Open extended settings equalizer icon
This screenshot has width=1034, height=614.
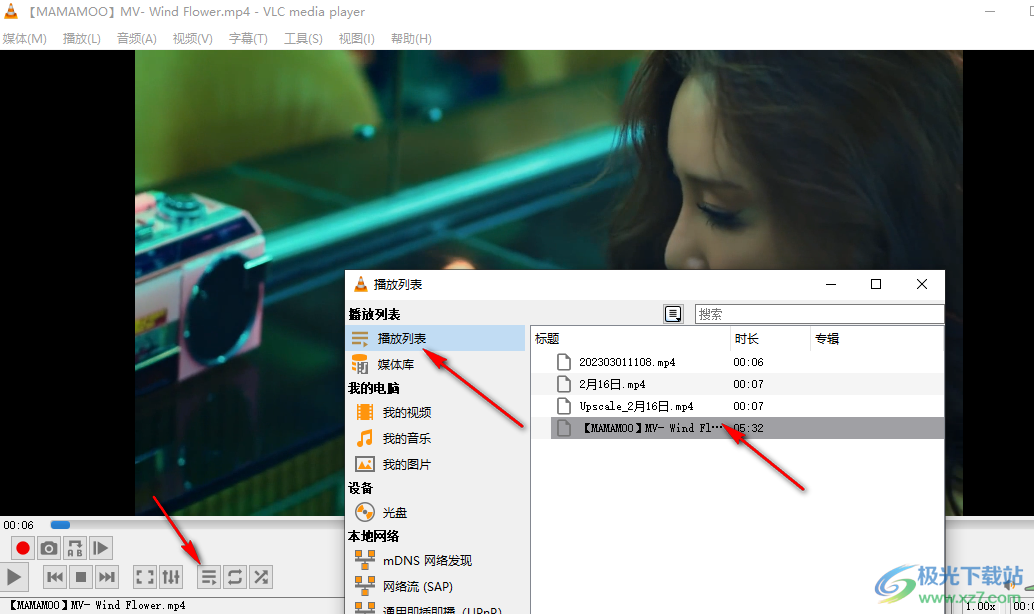pos(171,577)
